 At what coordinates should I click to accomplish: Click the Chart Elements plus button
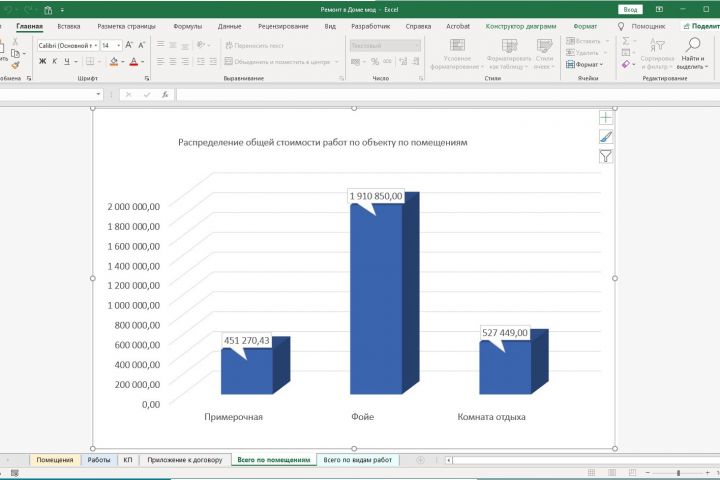(x=606, y=118)
